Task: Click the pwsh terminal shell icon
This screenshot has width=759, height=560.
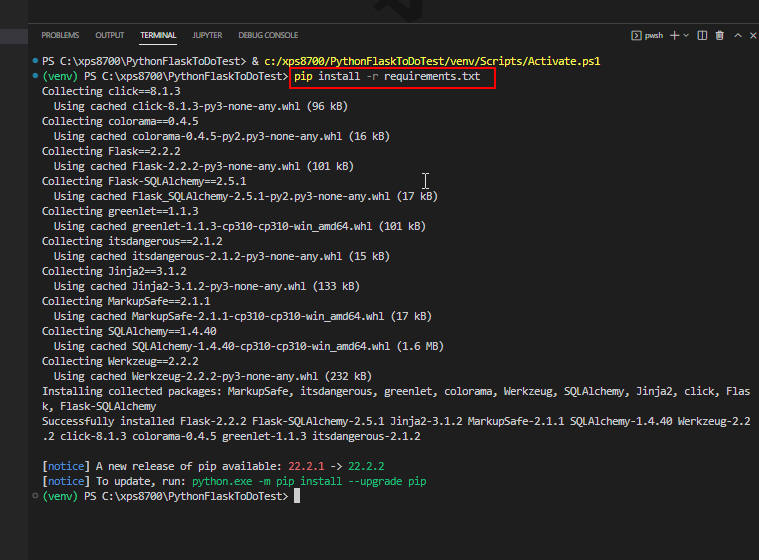Action: click(636, 35)
